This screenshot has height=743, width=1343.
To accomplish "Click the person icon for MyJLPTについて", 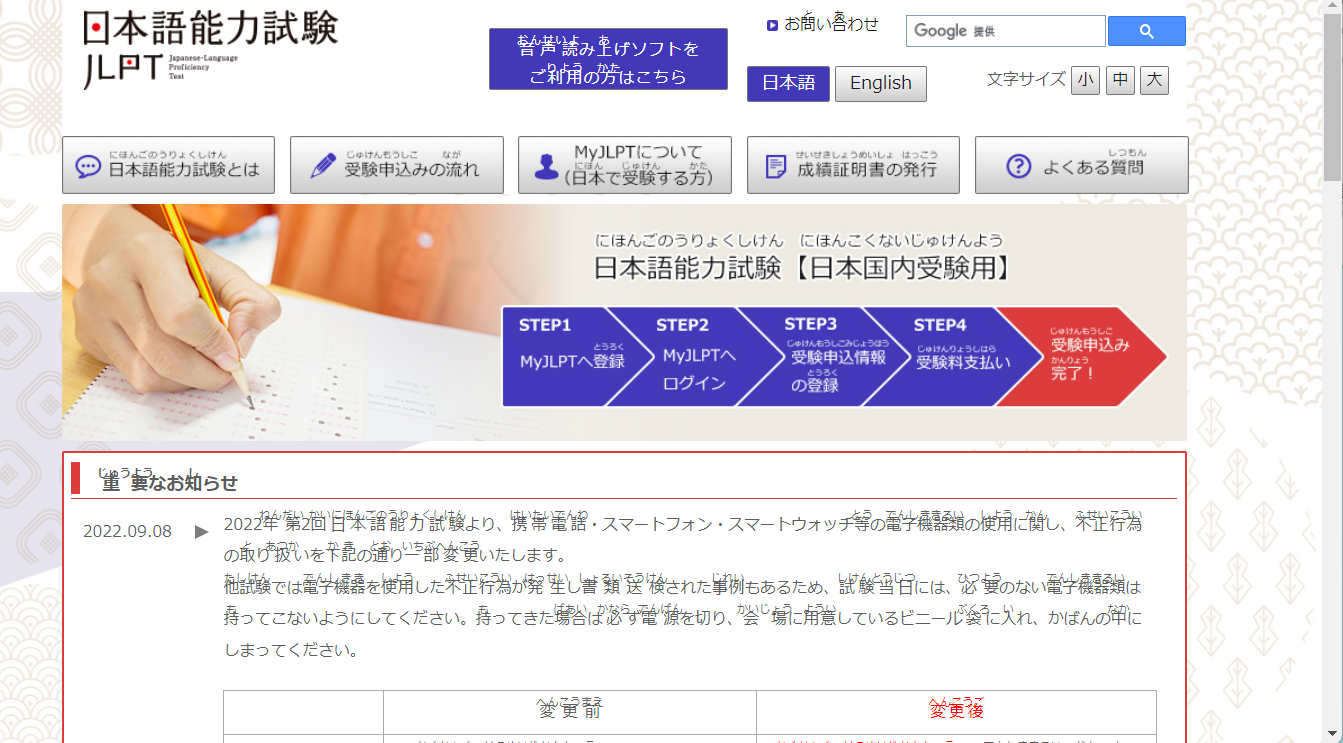I will coord(546,166).
